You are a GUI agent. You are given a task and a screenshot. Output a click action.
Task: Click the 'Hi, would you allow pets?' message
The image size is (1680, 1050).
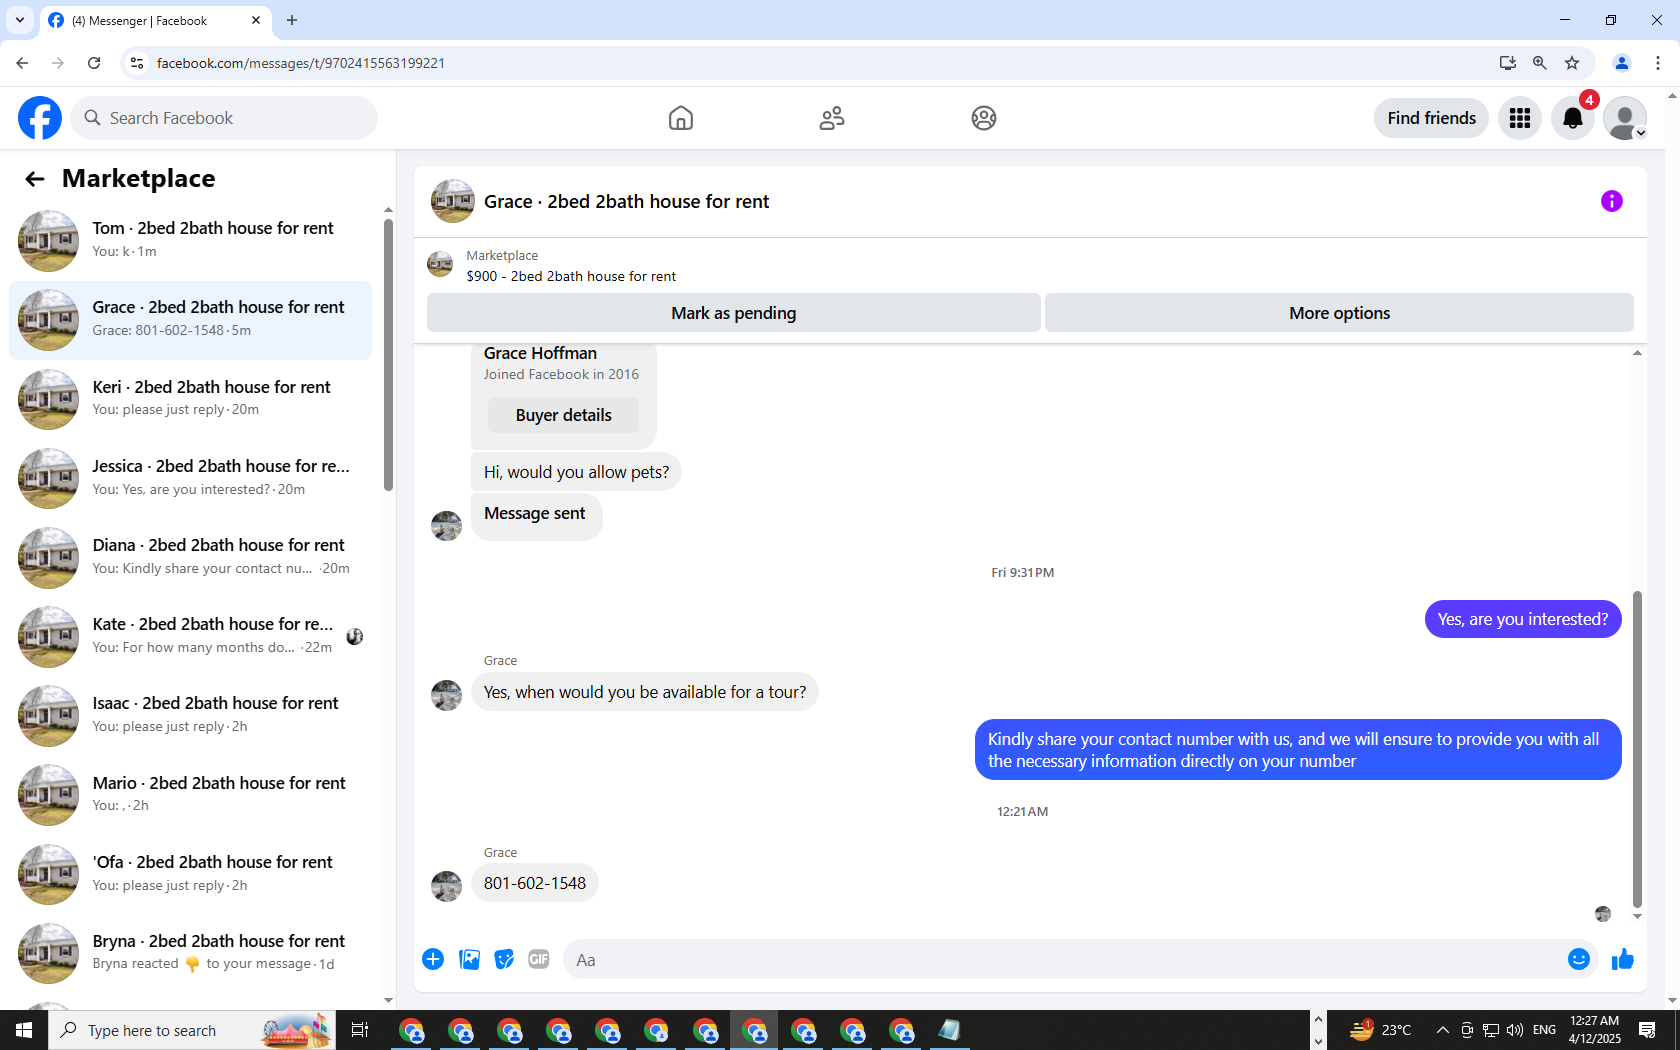[x=576, y=472]
